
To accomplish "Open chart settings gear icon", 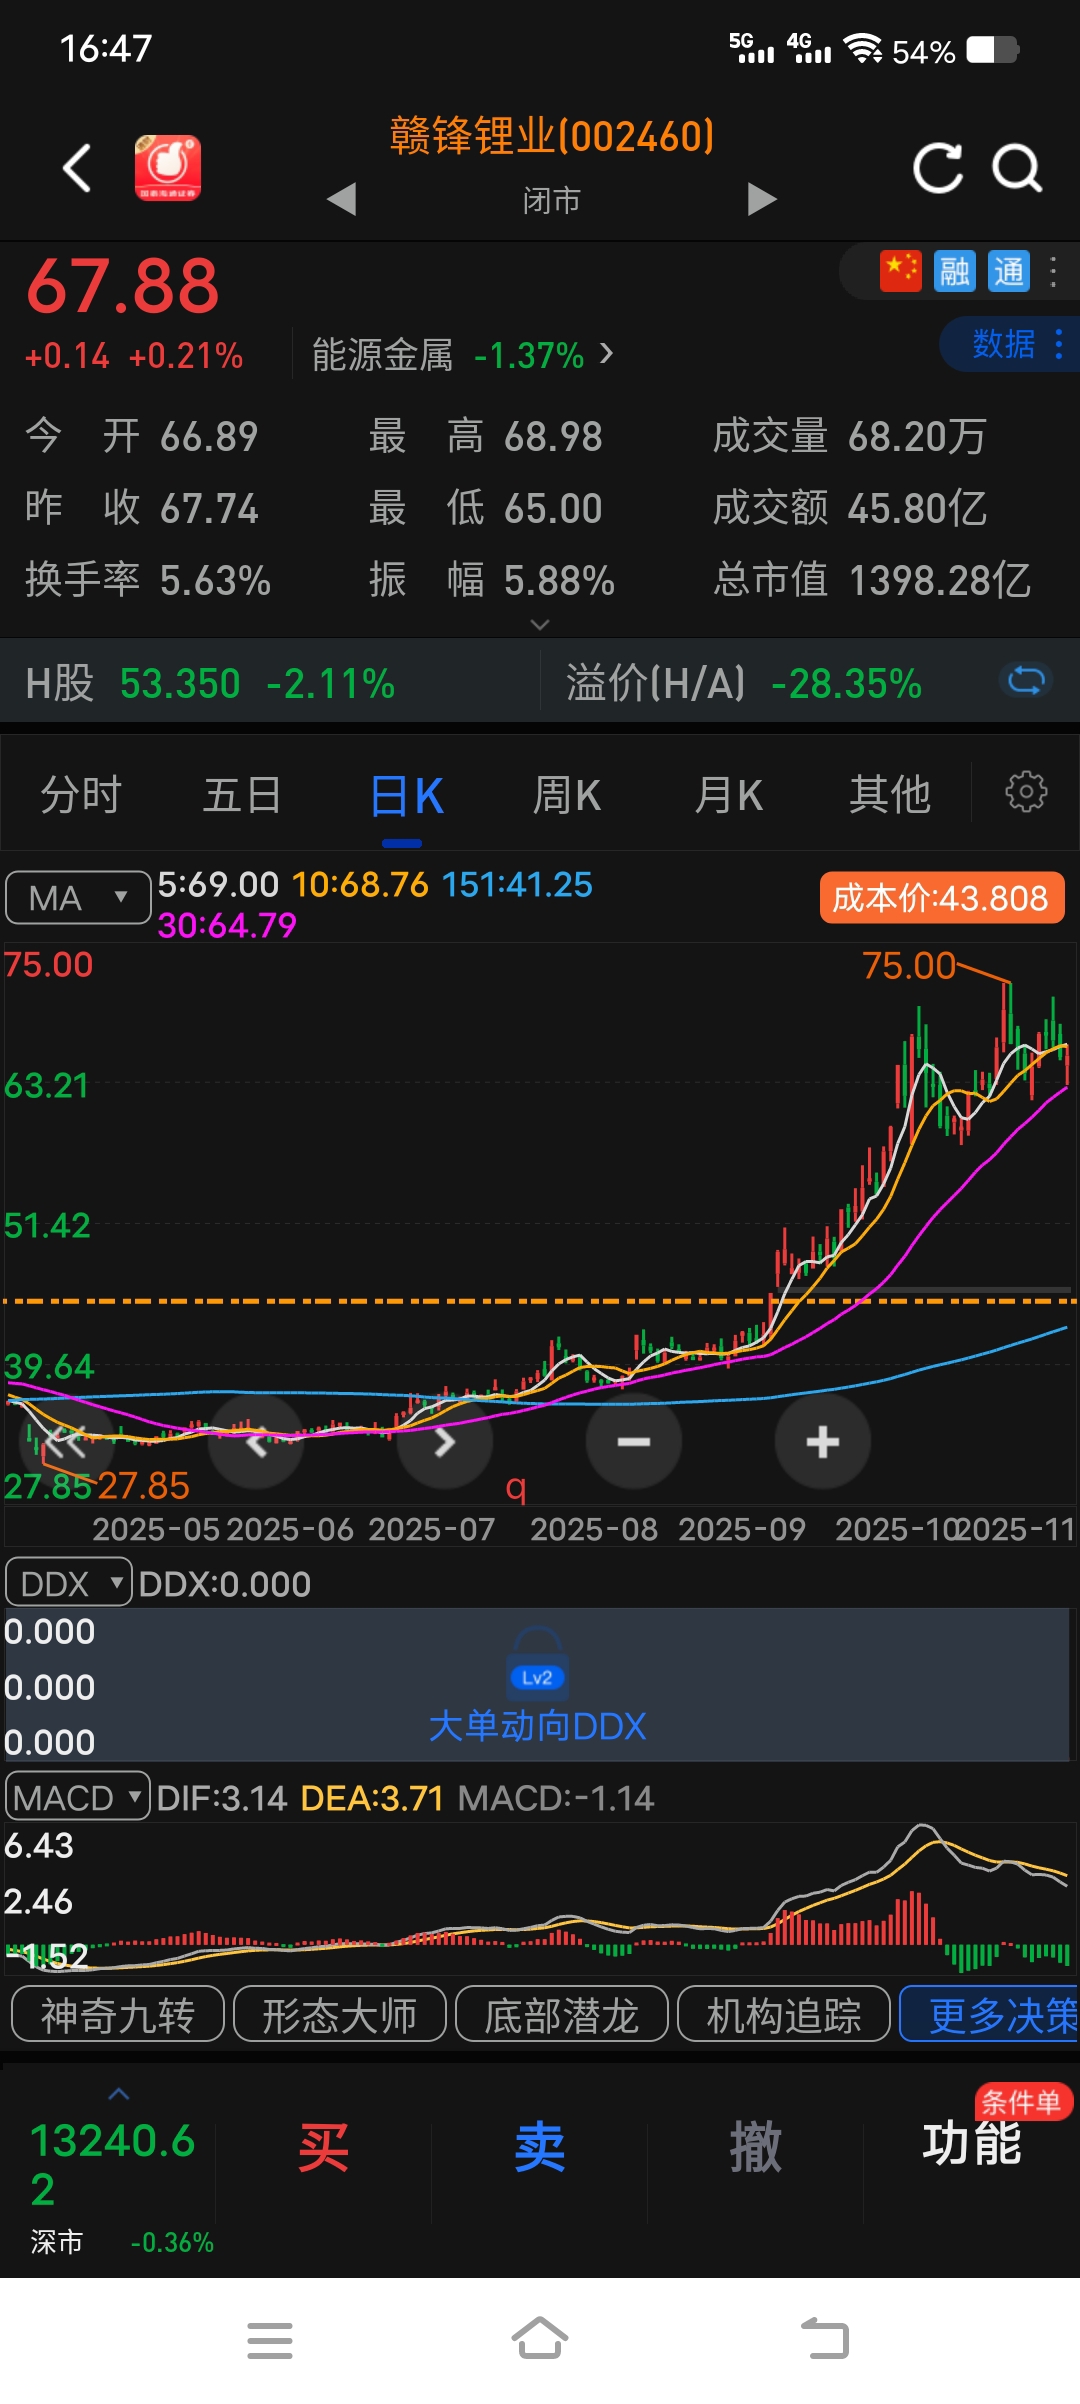I will pyautogui.click(x=1026, y=792).
